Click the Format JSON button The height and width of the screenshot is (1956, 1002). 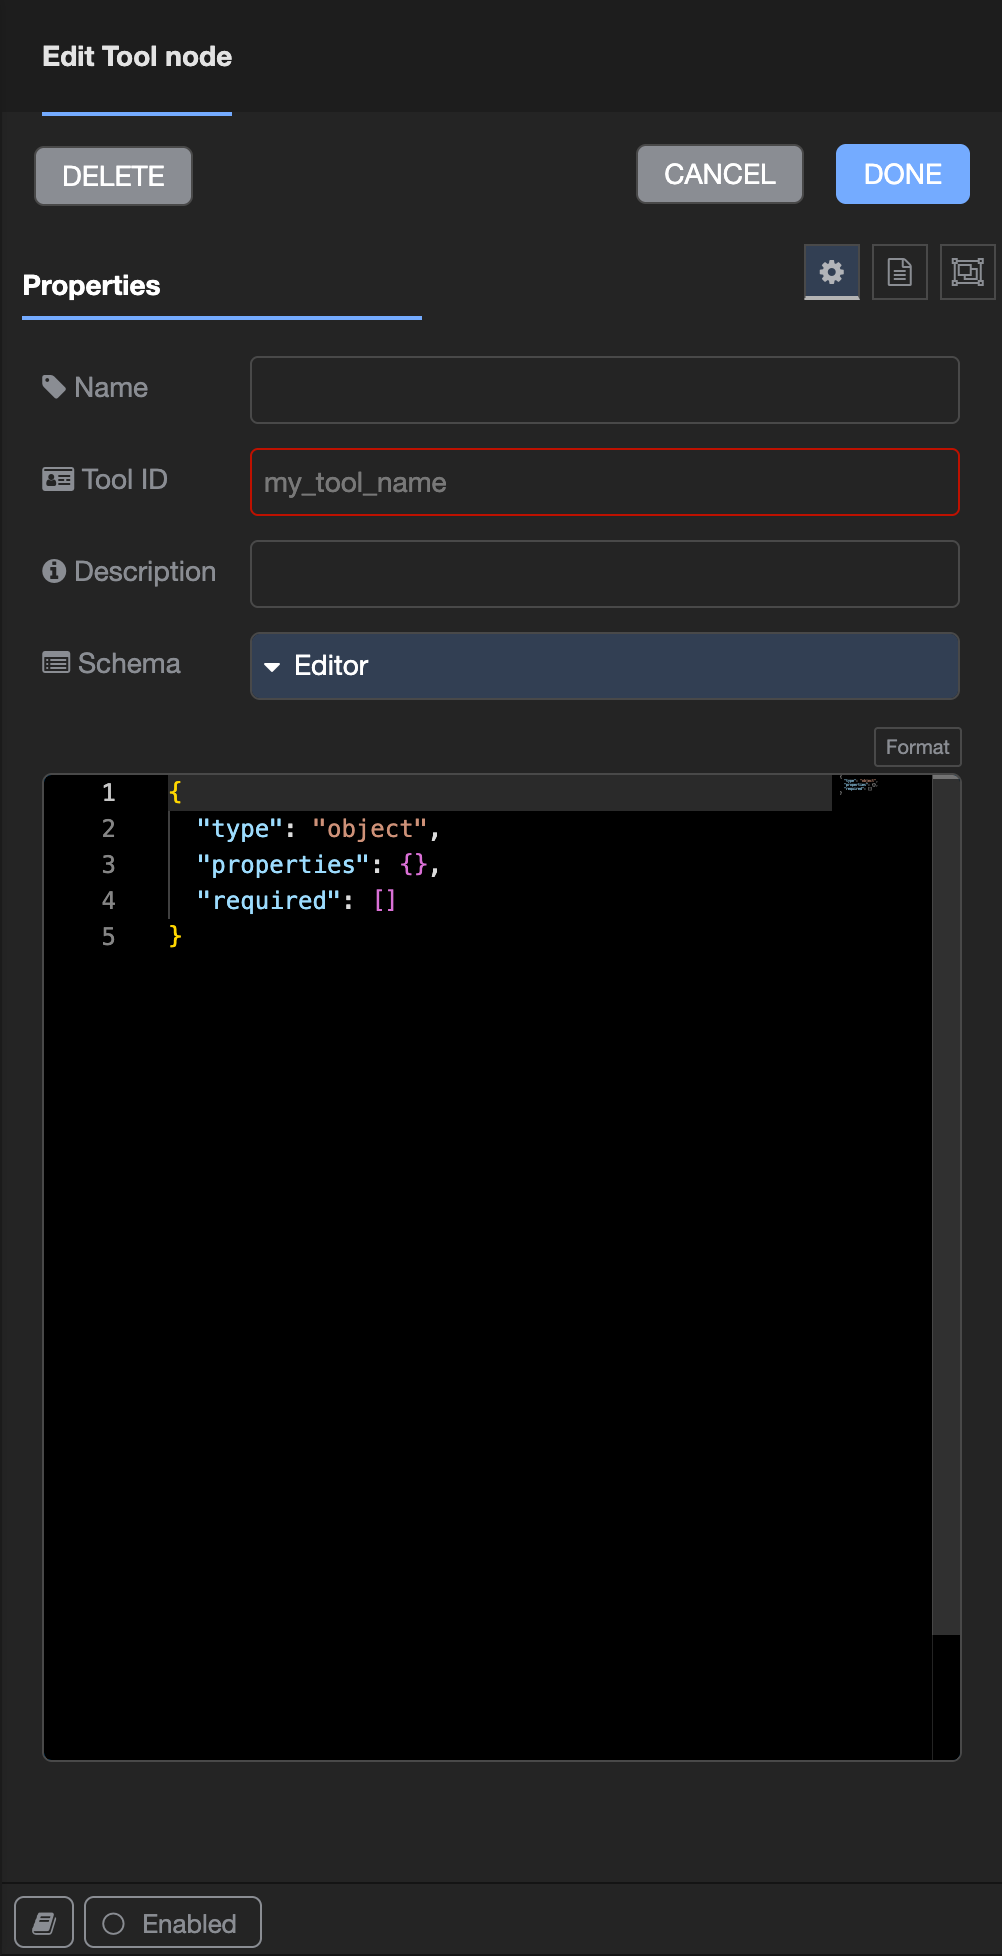click(918, 747)
